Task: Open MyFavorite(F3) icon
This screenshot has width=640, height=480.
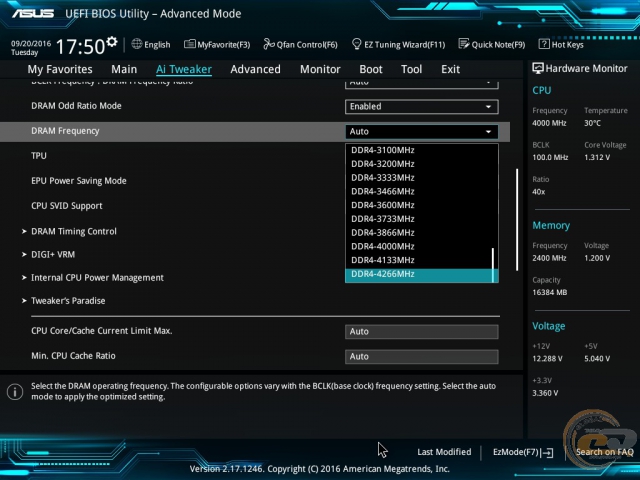Action: (x=189, y=44)
